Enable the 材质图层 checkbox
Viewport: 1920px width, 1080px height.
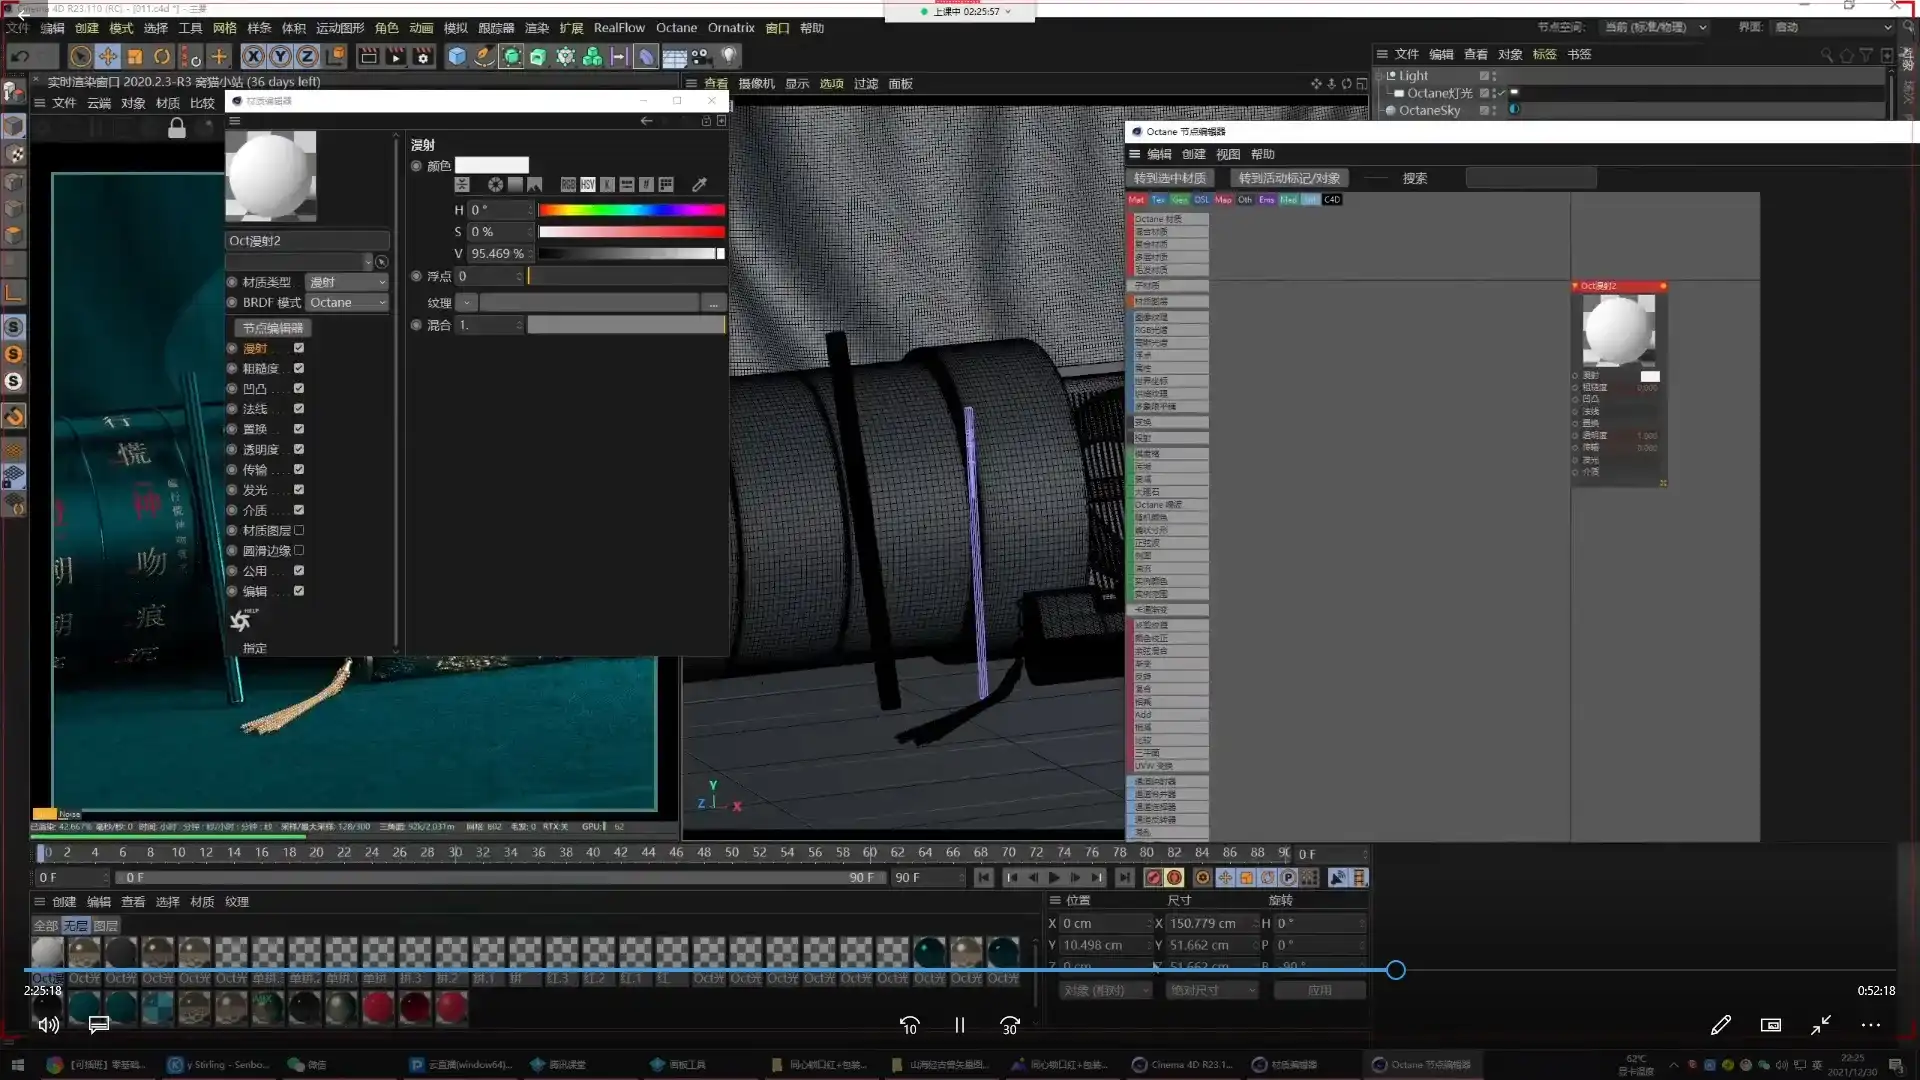[x=299, y=530]
